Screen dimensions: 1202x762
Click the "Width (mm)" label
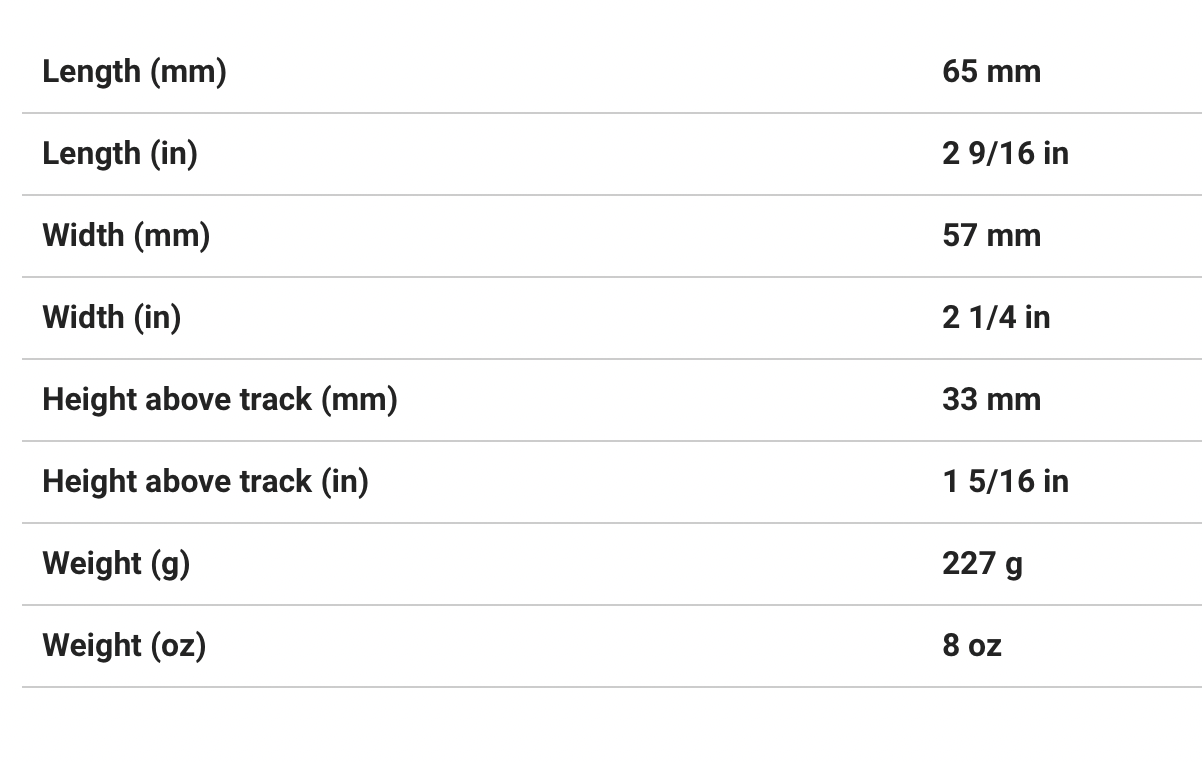click(126, 236)
